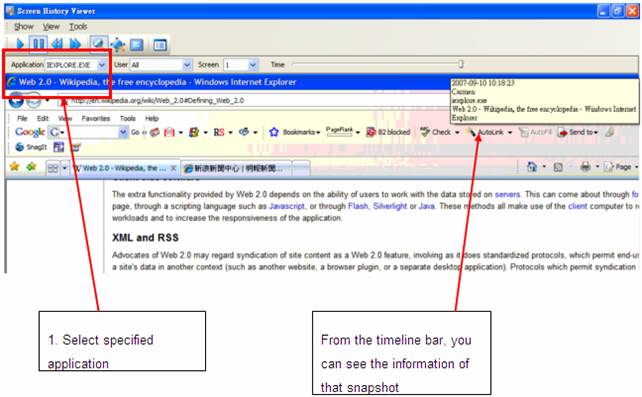Expand the Screen number dropdown
Screen dimensions: 642x397
click(253, 65)
